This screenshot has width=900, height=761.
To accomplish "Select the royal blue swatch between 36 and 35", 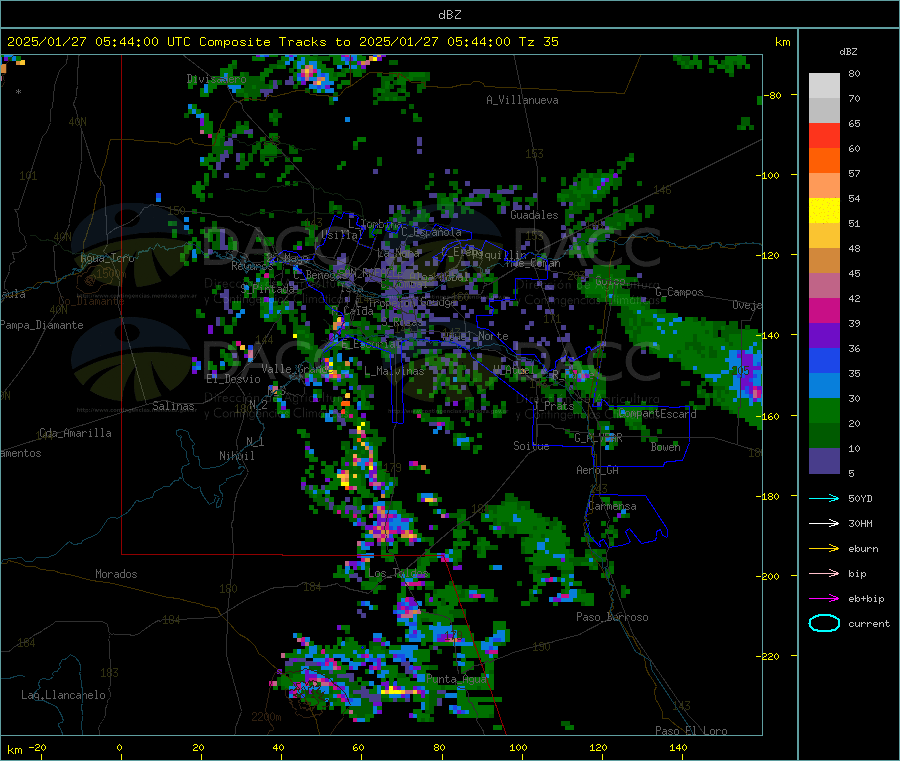I will coord(824,361).
